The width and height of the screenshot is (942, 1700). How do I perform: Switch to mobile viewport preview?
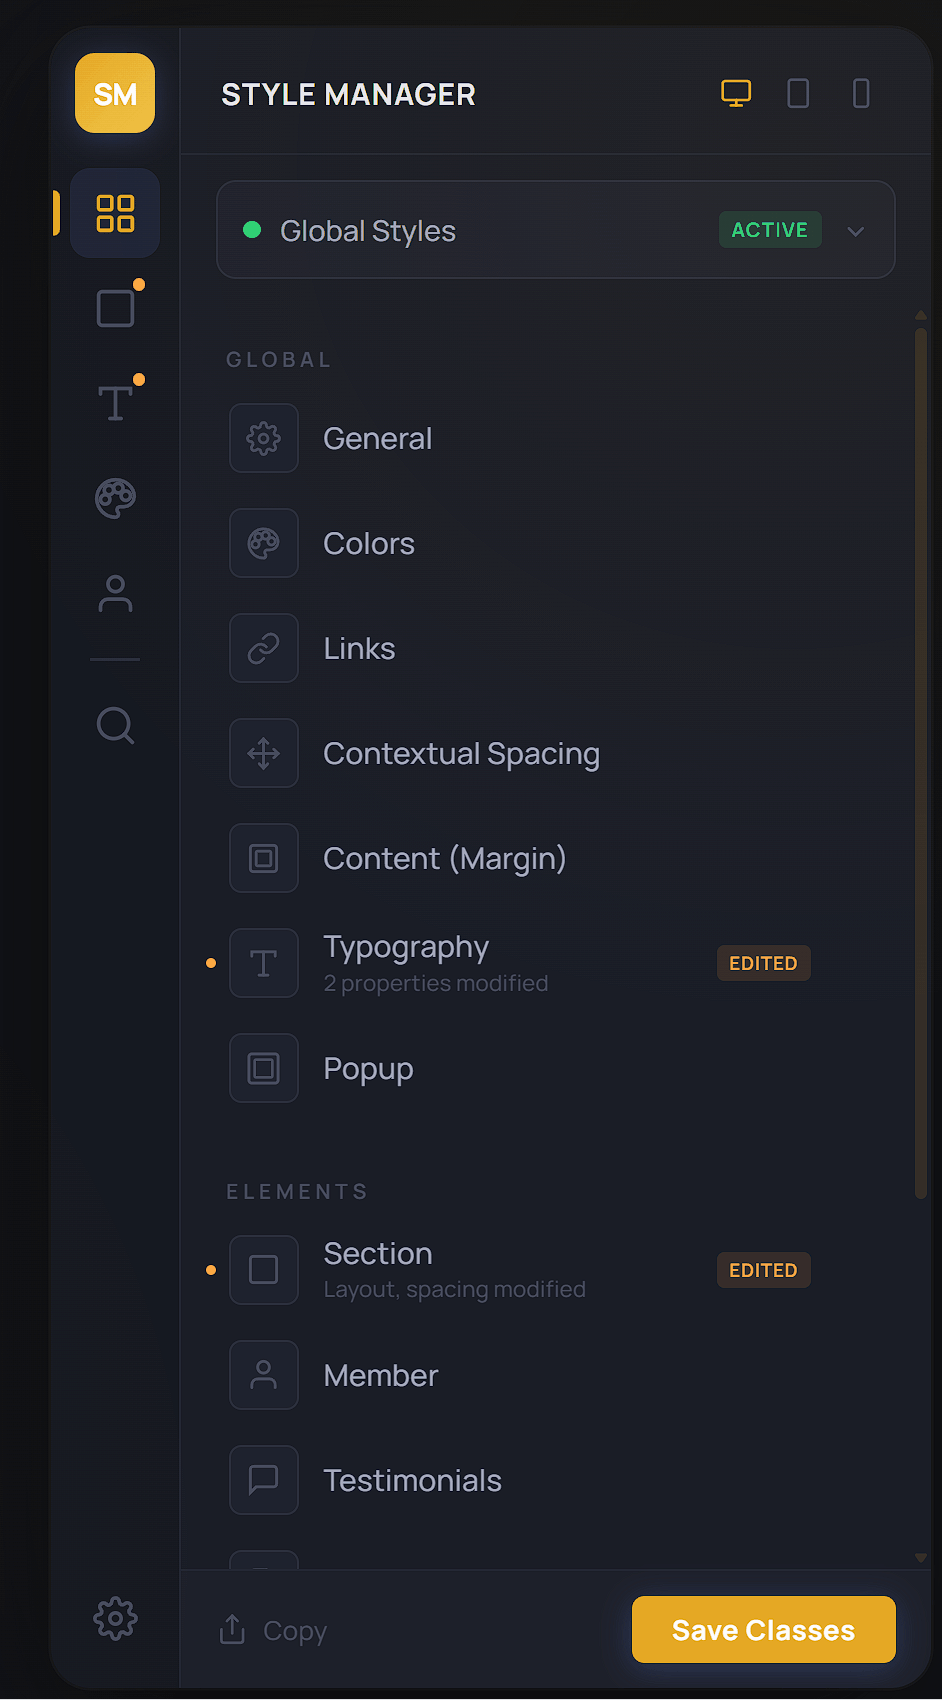pyautogui.click(x=860, y=93)
